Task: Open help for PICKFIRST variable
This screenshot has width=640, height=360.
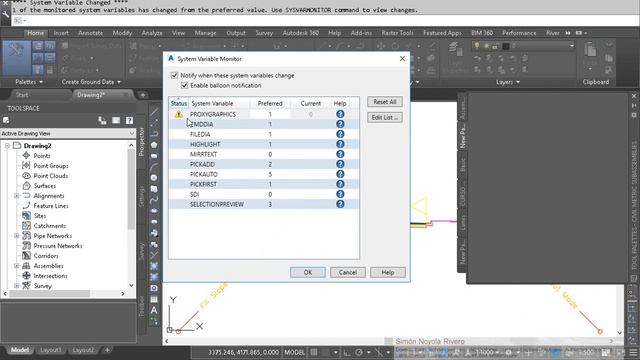Action: (340, 184)
